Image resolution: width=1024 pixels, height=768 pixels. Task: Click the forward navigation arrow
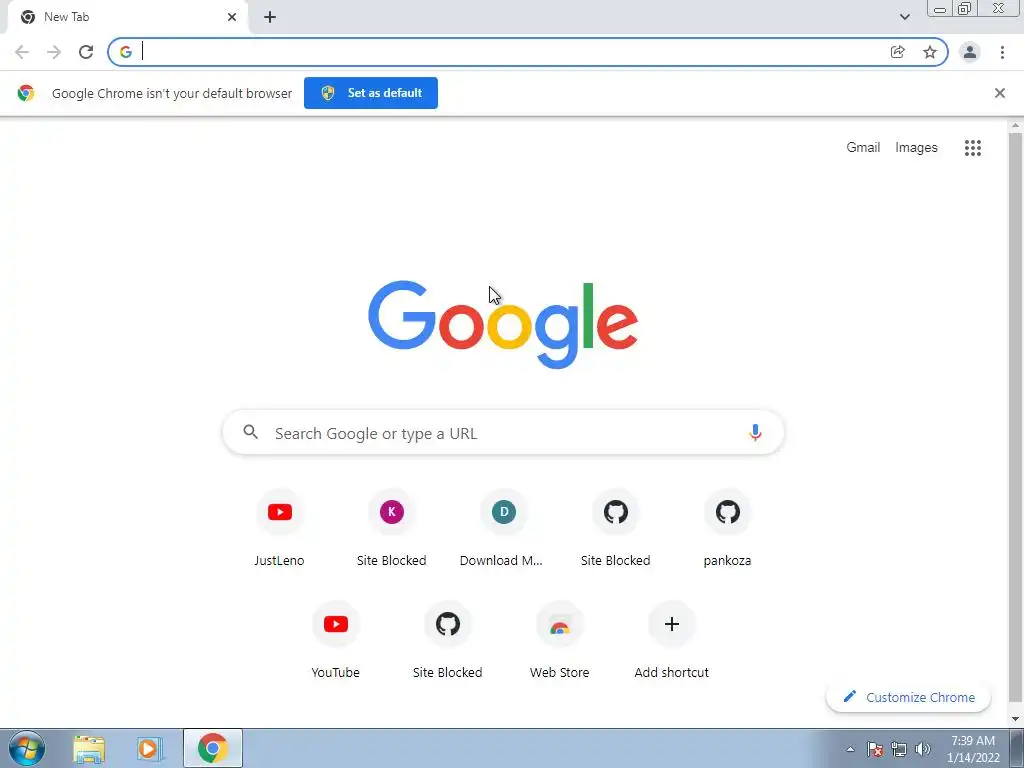[54, 52]
